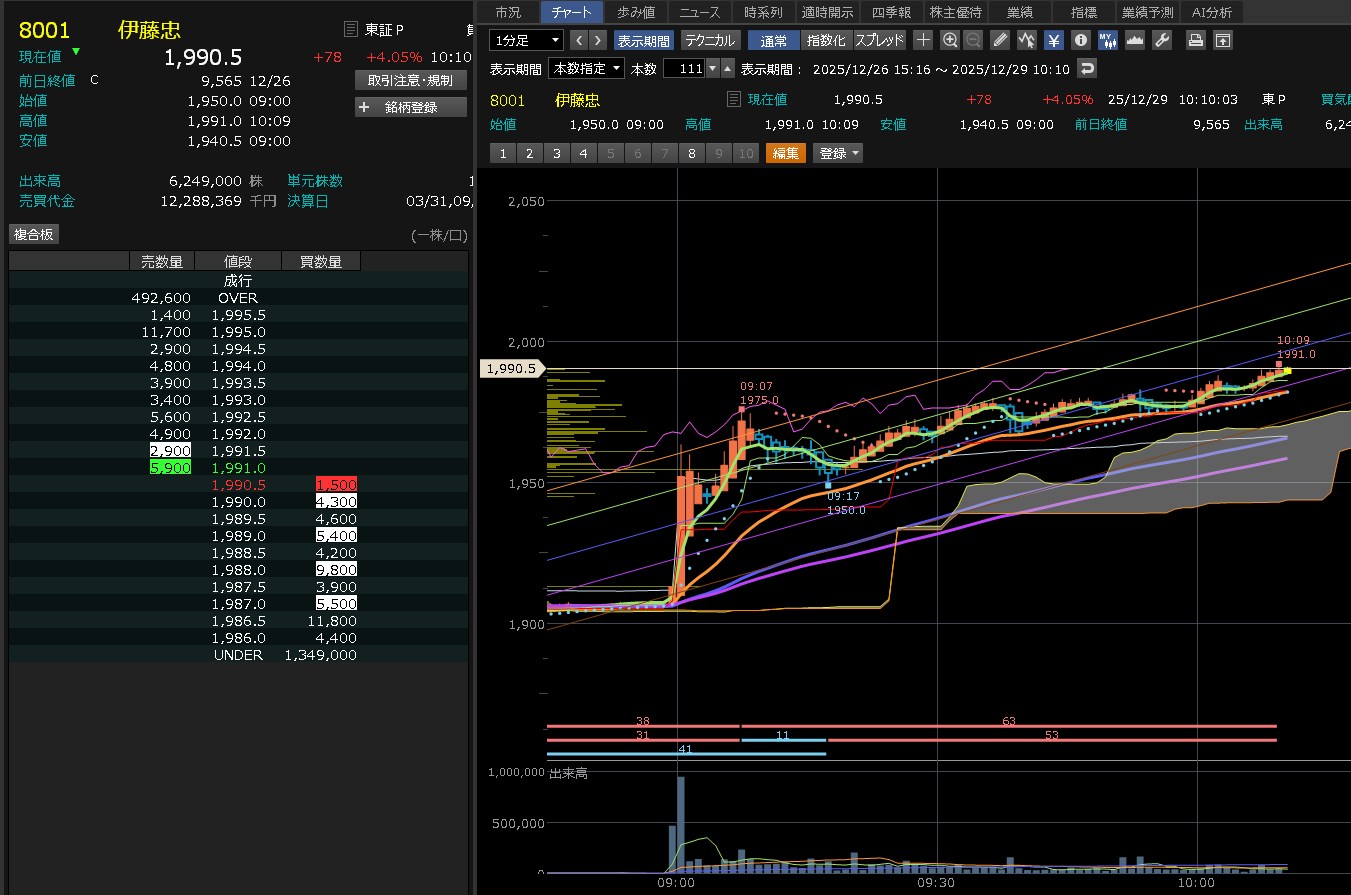1351x895 pixels.
Task: Open chart settings wrench icon
Action: (1161, 40)
